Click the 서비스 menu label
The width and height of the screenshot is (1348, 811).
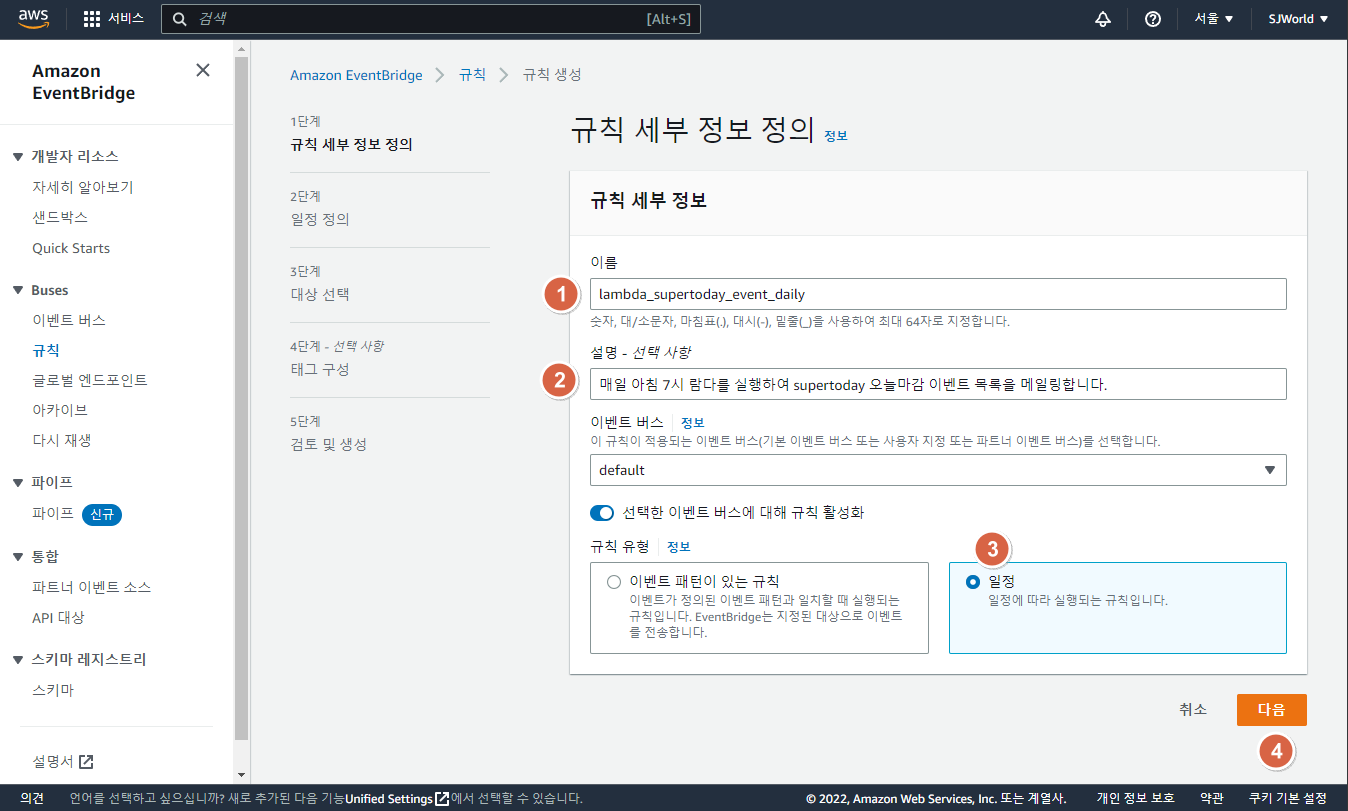tap(126, 19)
